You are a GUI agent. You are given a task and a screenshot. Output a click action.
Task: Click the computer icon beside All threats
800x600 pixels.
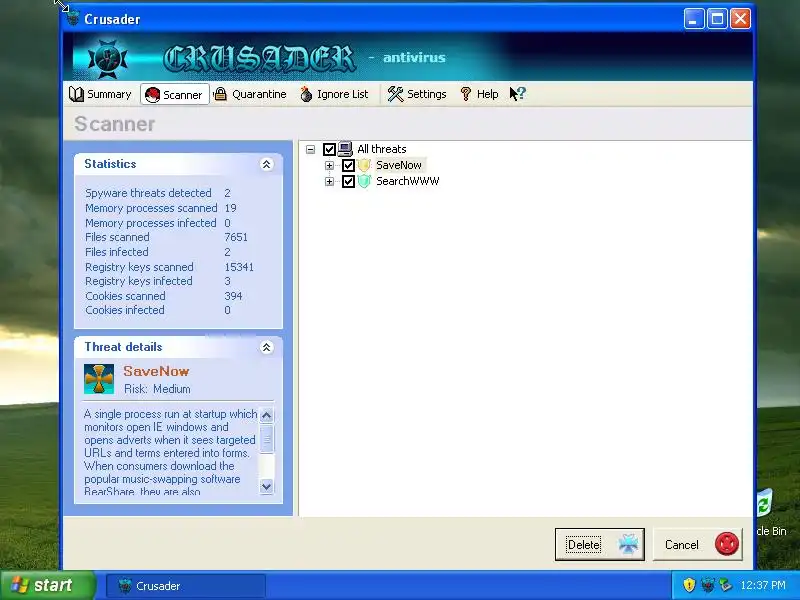click(x=345, y=149)
